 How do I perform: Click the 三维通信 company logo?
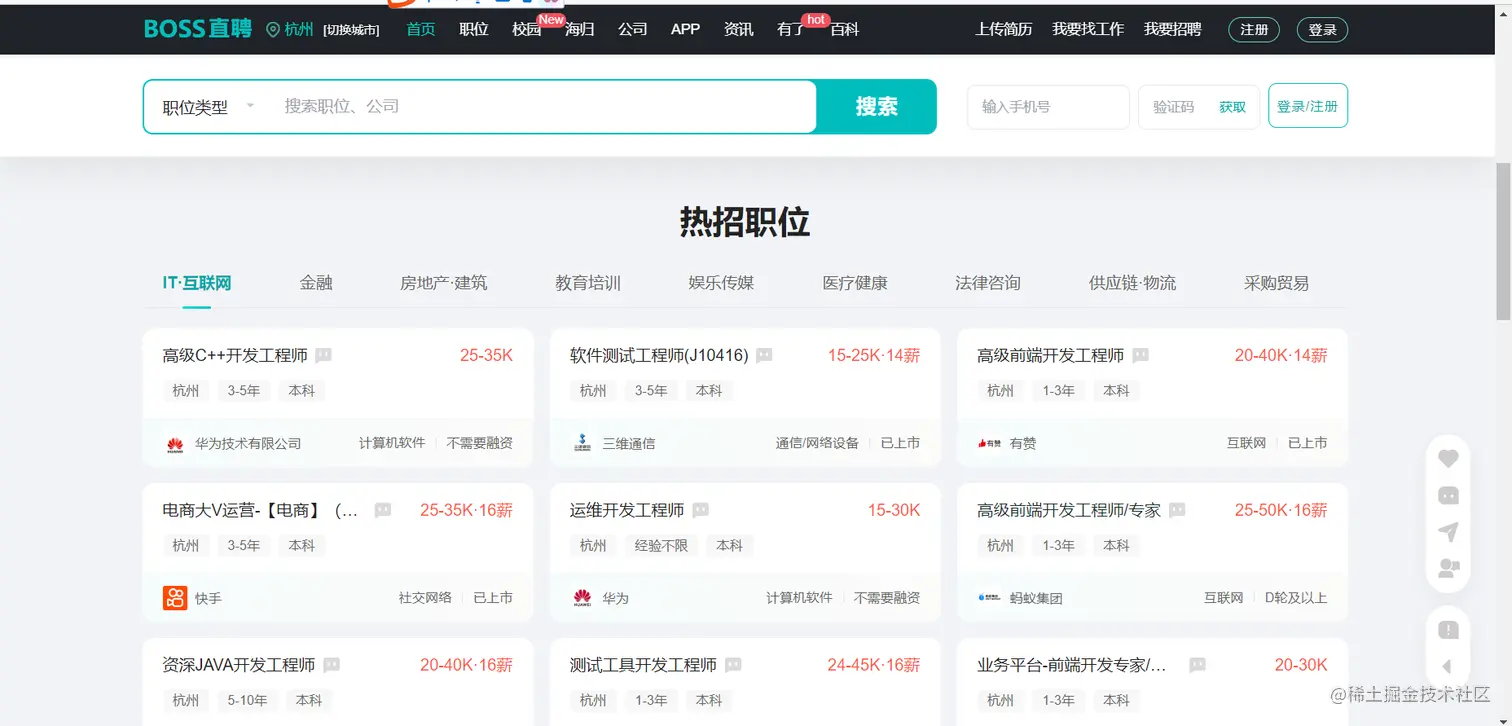coord(582,444)
